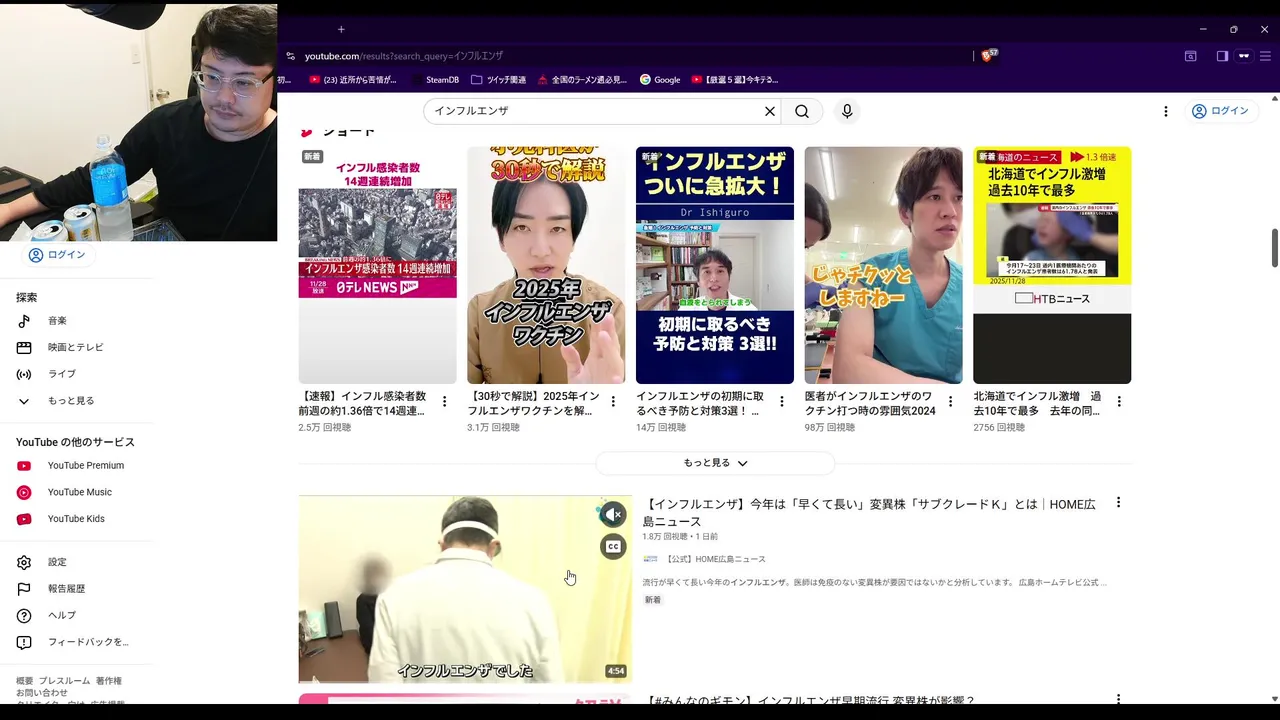Unmute the preview of the HOME広島ニュース video
The height and width of the screenshot is (720, 1280).
pyautogui.click(x=613, y=514)
